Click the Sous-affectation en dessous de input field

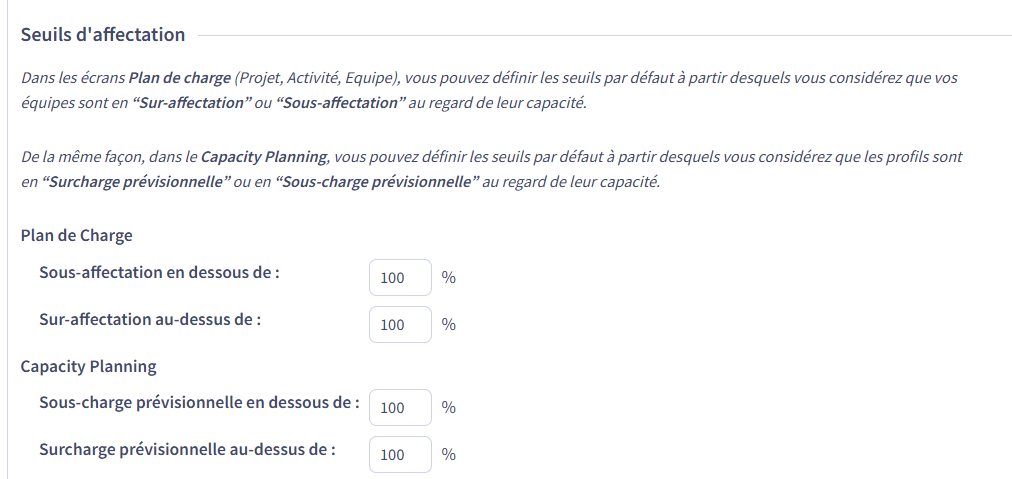click(x=400, y=278)
